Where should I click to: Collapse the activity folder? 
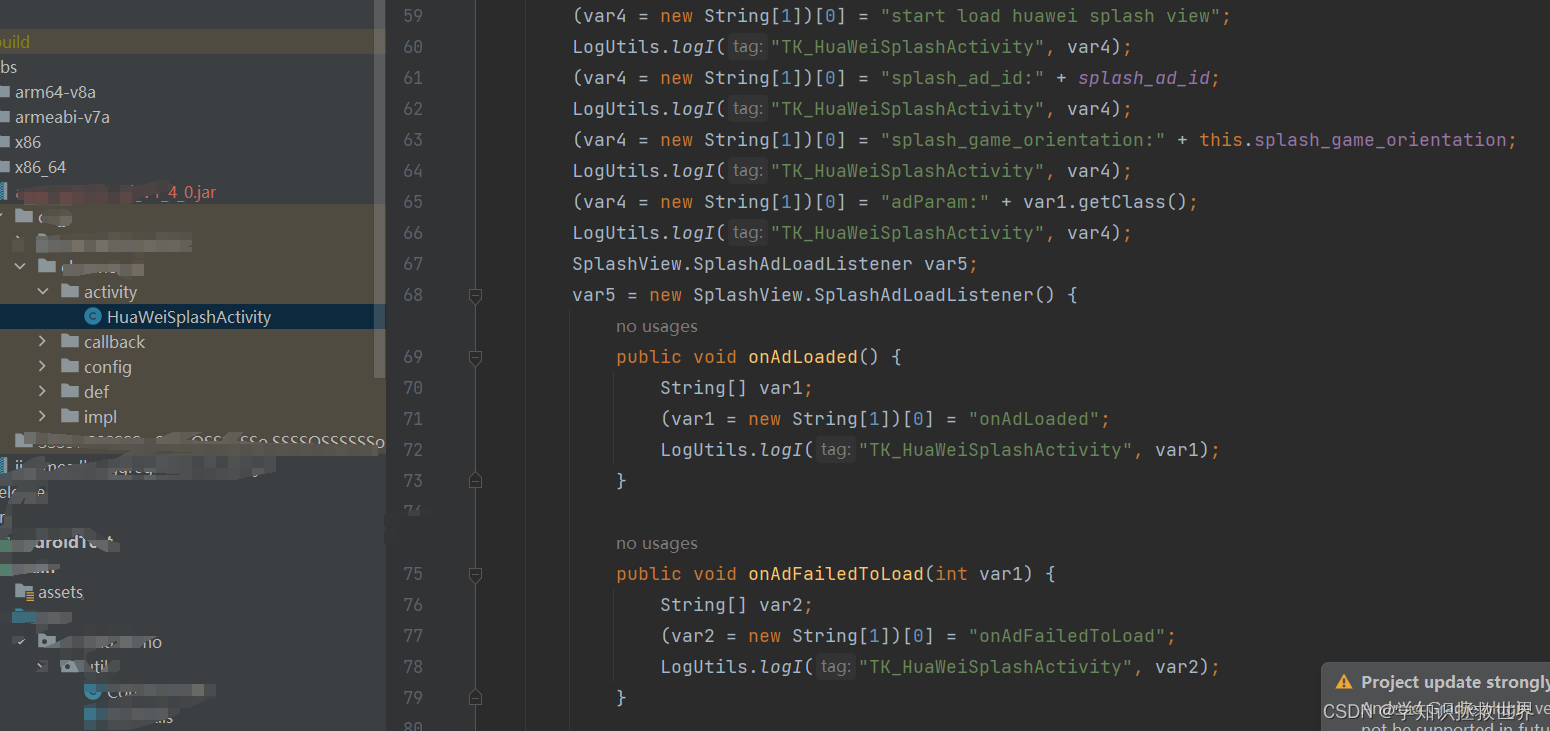pos(42,291)
